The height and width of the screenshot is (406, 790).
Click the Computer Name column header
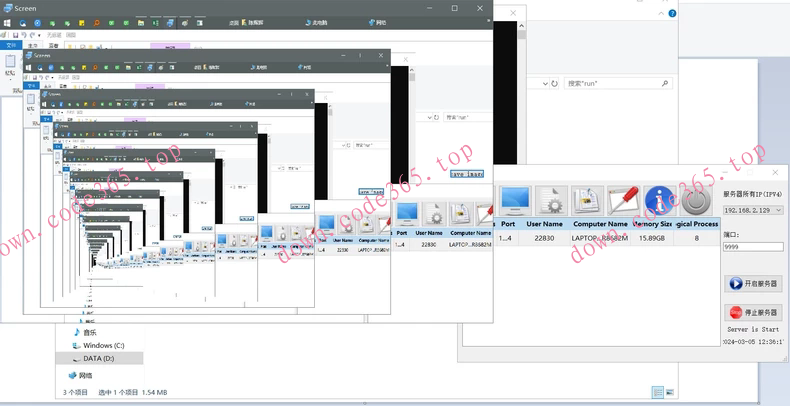599,224
